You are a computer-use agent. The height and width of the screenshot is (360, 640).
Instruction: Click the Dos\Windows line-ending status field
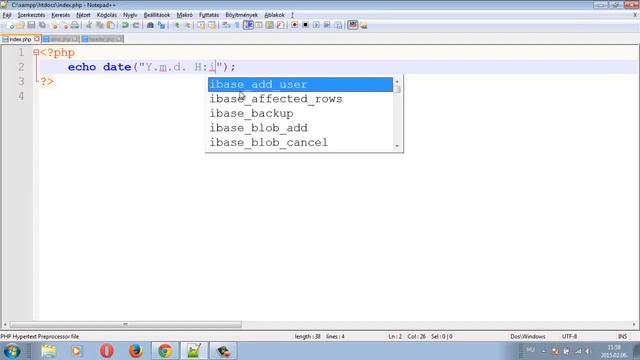(x=528, y=336)
